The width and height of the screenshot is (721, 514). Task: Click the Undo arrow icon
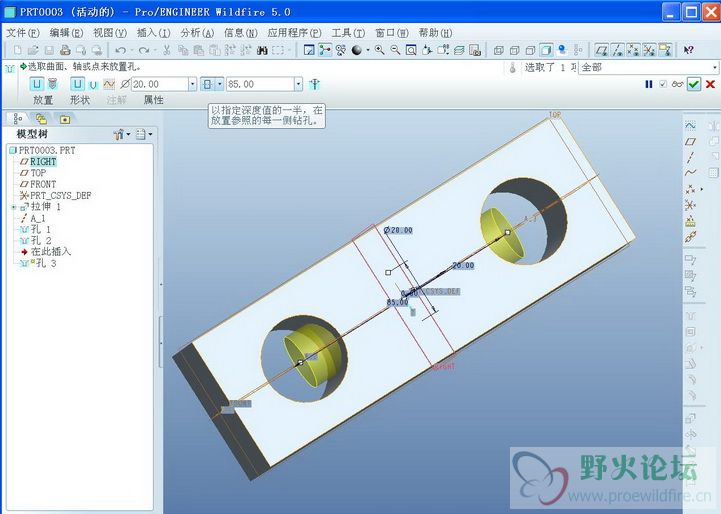pyautogui.click(x=120, y=50)
